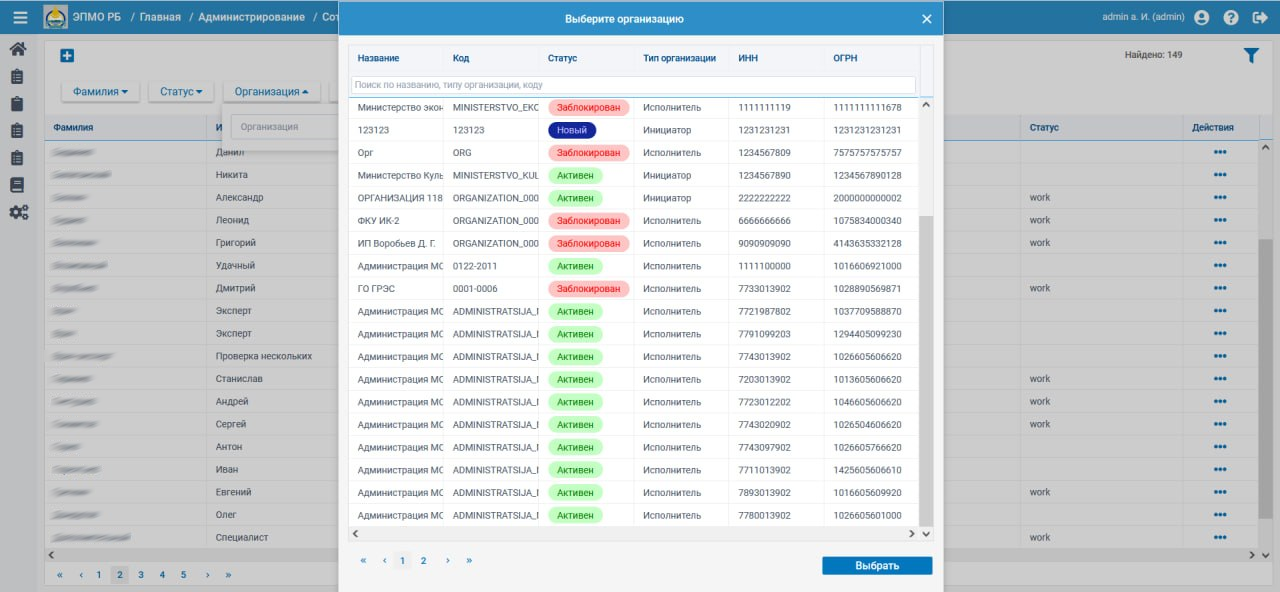Open actions dots for row Станислав

click(1220, 379)
